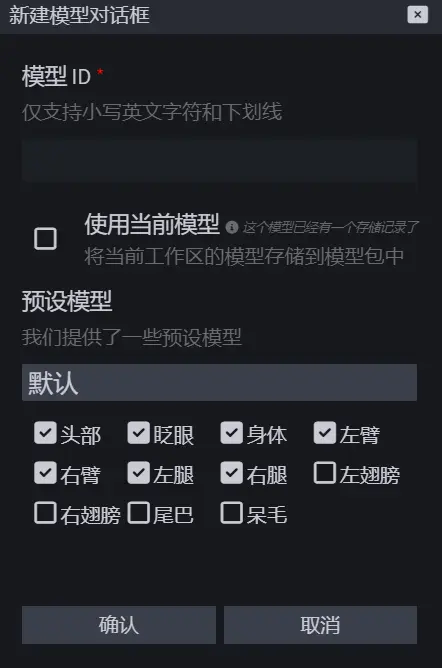Deselect the 左腿 checkbox
Viewport: 442px width, 668px height.
(138, 473)
